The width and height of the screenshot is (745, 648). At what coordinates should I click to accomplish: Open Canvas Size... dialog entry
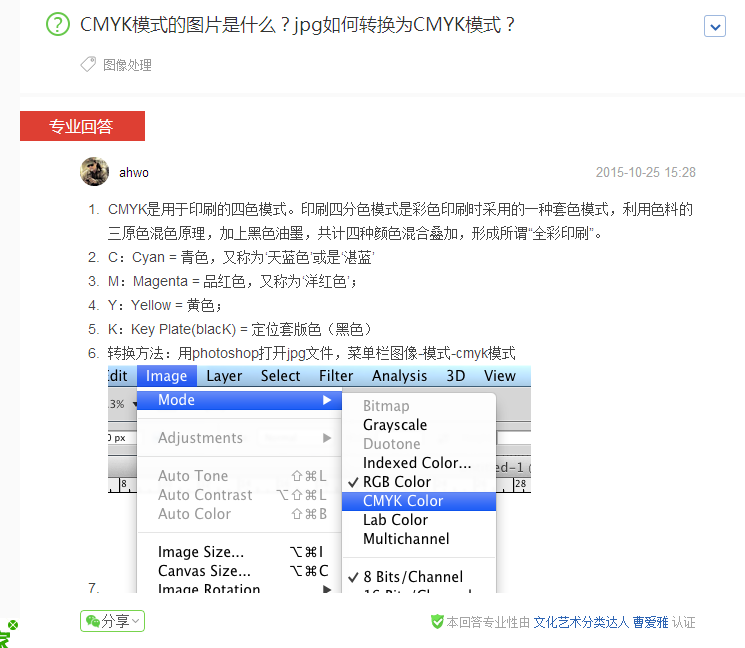click(239, 571)
